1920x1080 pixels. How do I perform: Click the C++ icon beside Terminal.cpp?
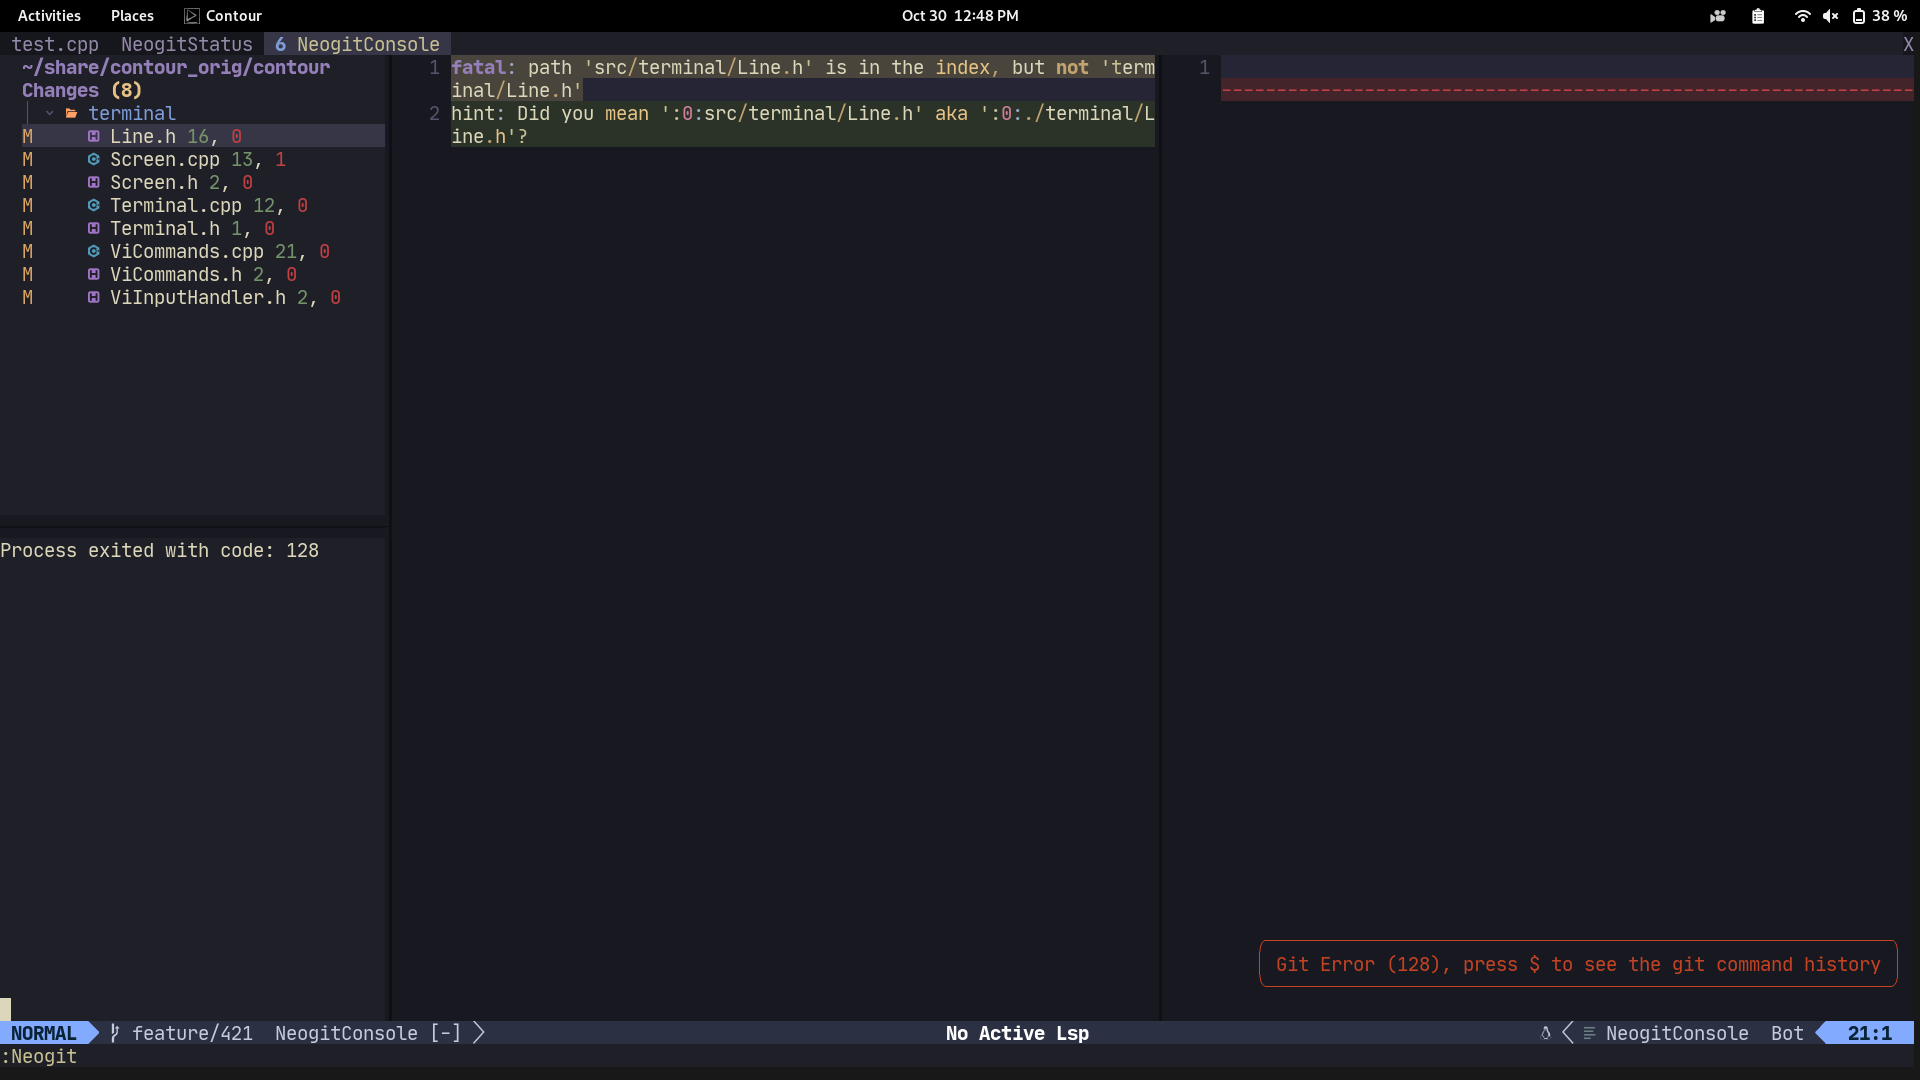pos(93,206)
